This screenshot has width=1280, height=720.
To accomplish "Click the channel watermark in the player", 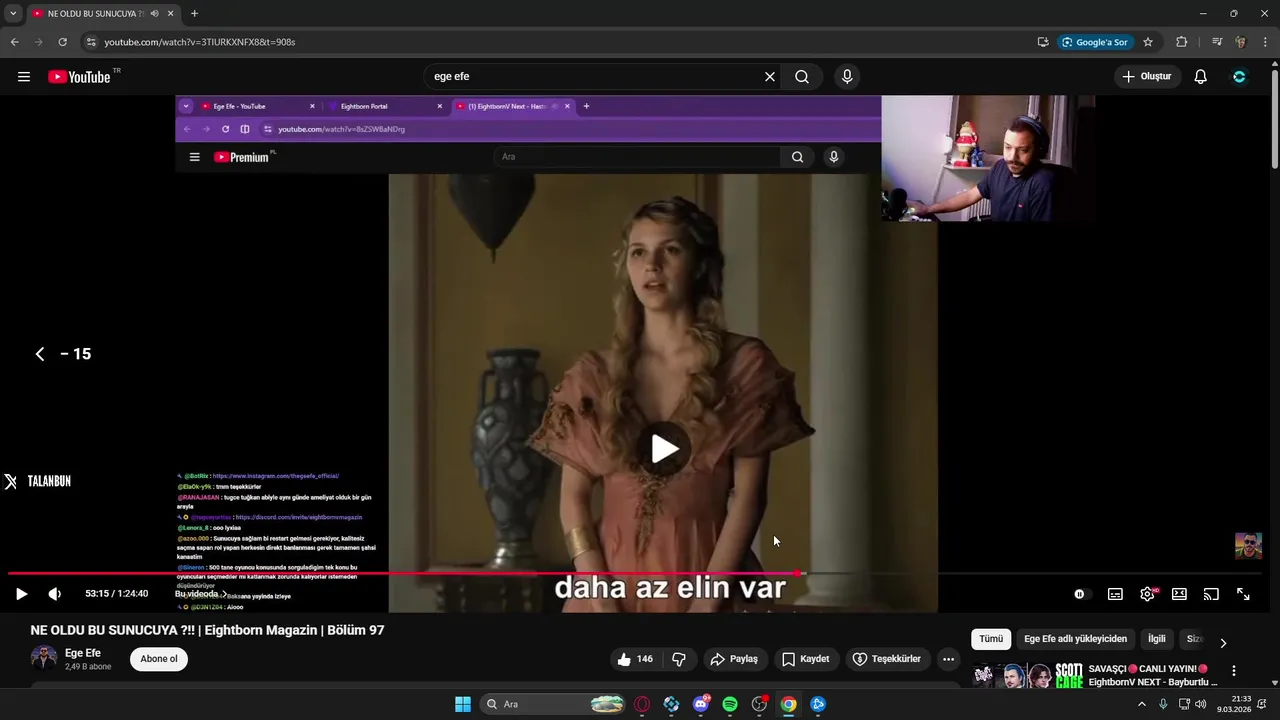I will 1248,546.
